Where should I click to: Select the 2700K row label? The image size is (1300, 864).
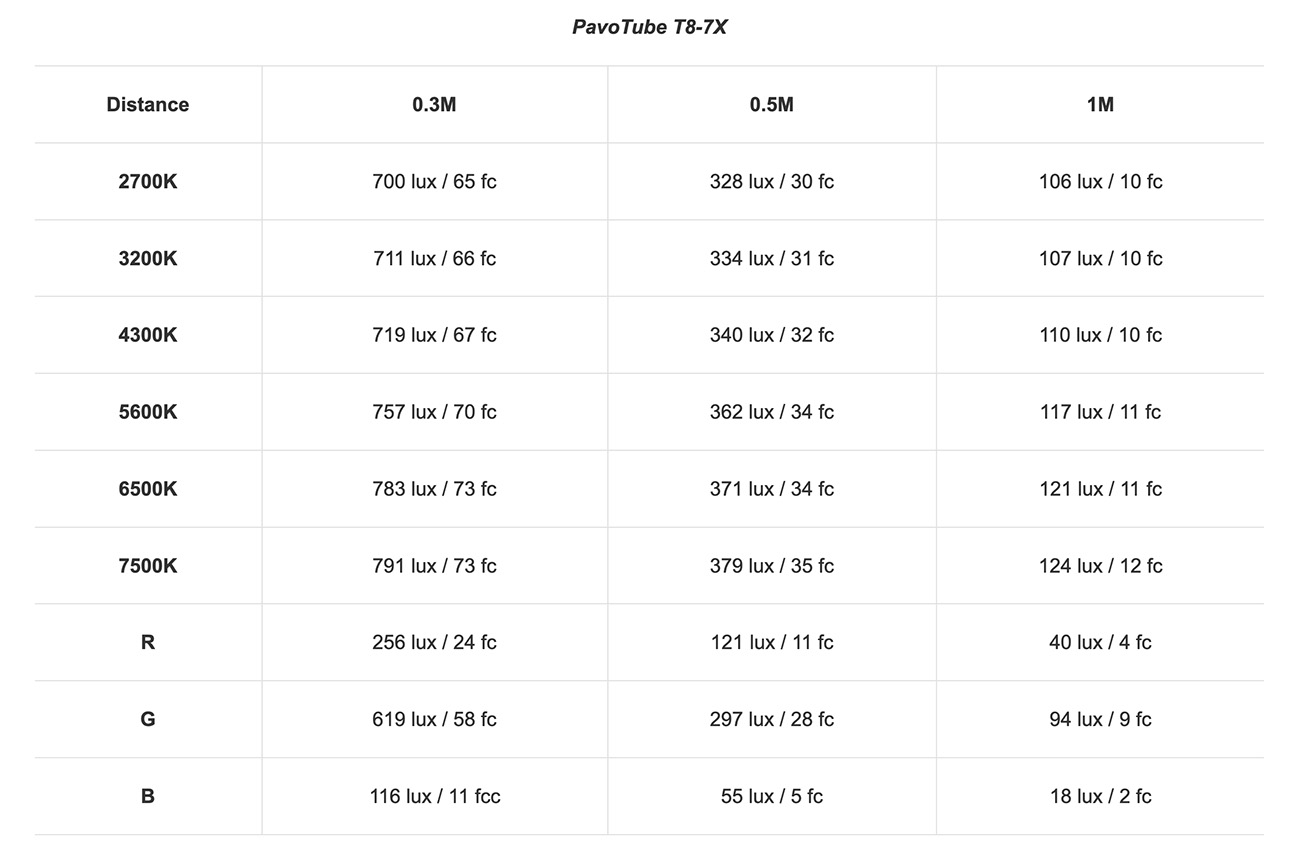point(148,181)
